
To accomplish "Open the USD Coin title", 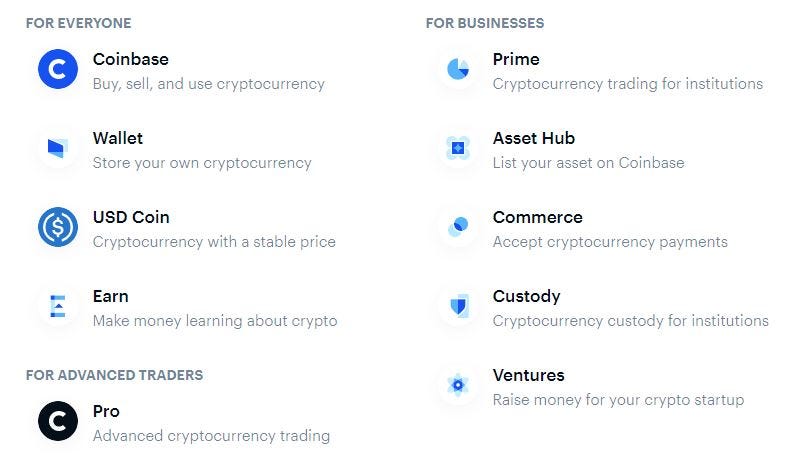I will click(131, 217).
